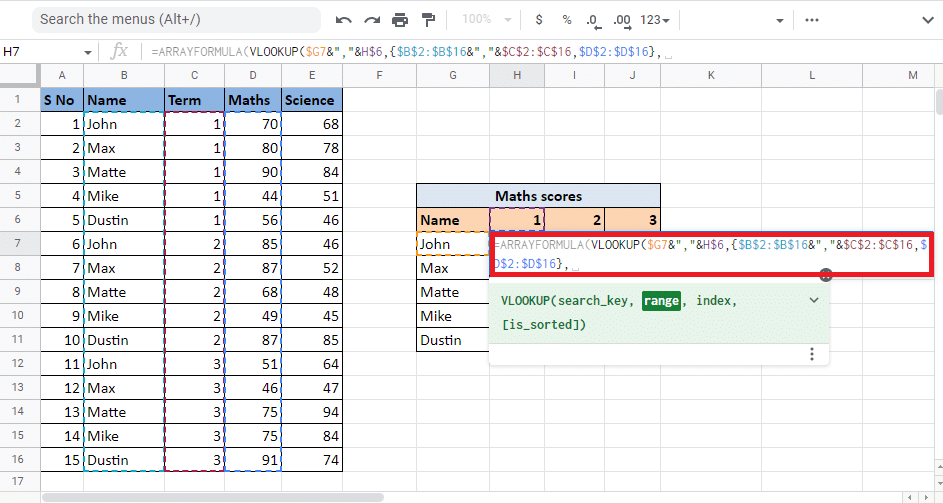Click the horizontal scrollbar at bottom
The image size is (943, 503).
click(212, 496)
